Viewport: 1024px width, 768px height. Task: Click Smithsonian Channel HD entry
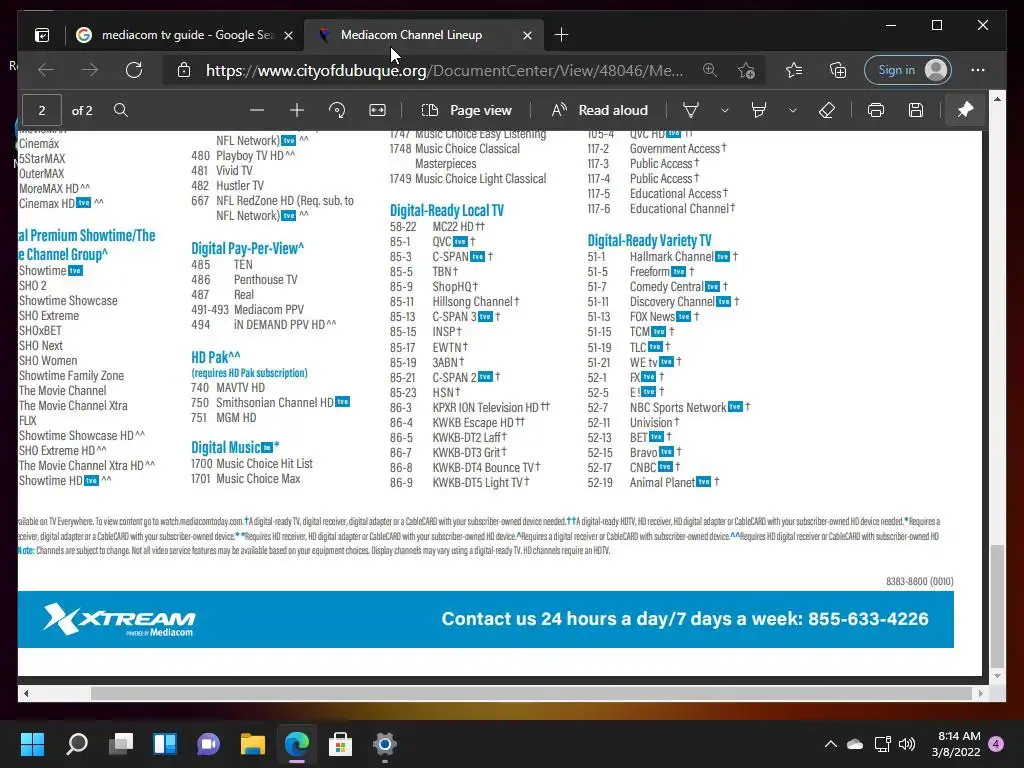click(271, 402)
